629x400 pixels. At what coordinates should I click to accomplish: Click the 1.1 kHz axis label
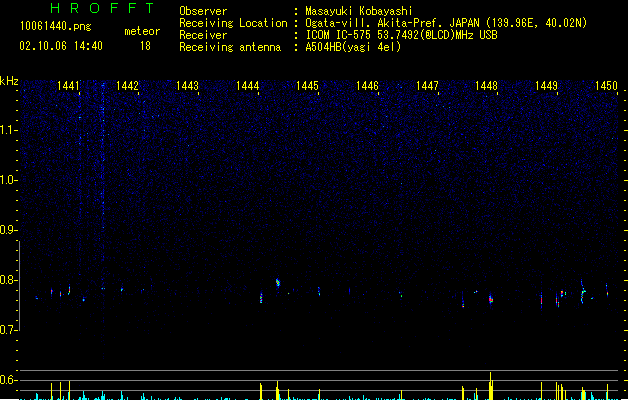8,130
